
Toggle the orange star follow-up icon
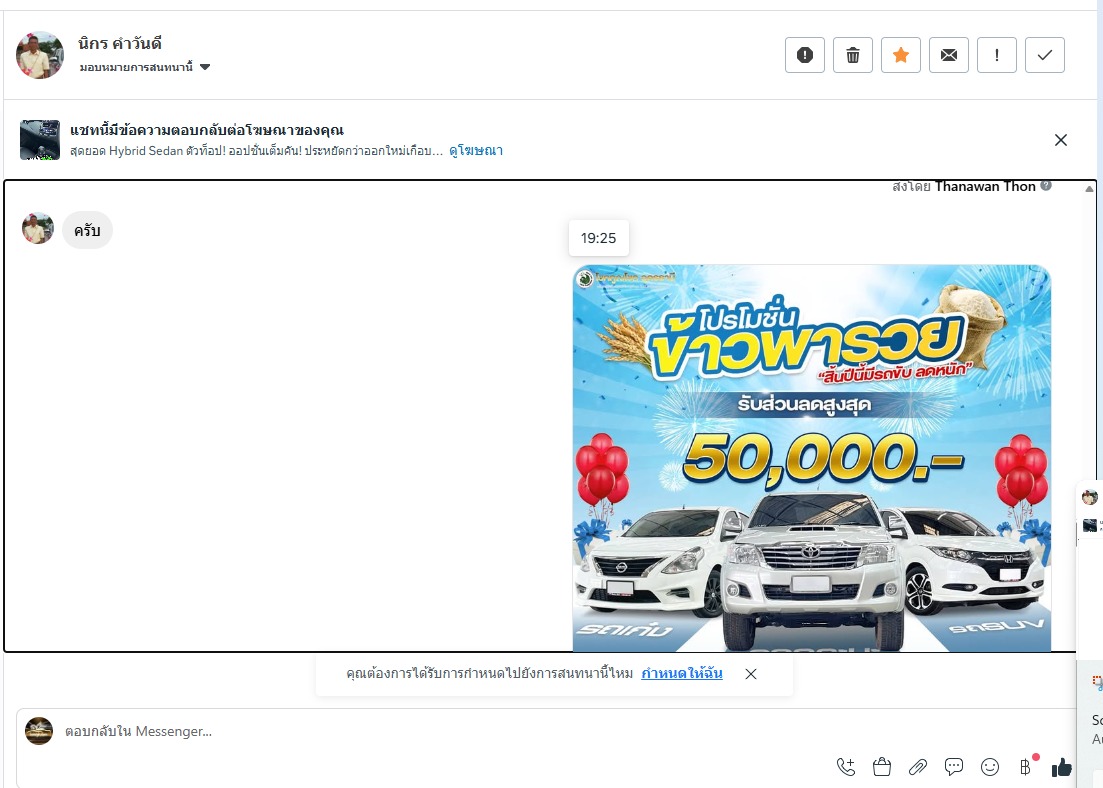(900, 55)
